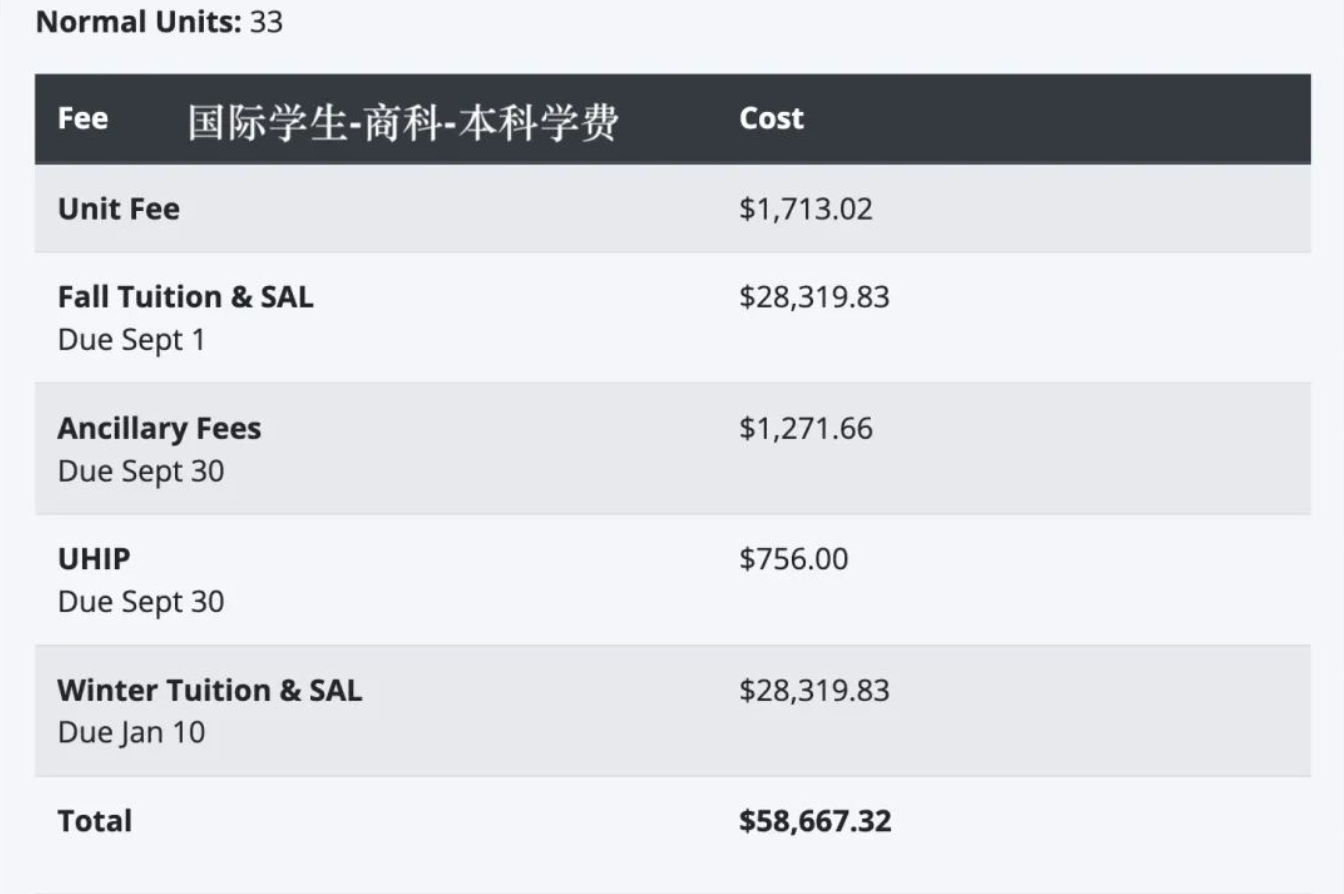Screen dimensions: 1344x894
Task: Click the $1,713.02 unit fee amount
Action: point(805,209)
